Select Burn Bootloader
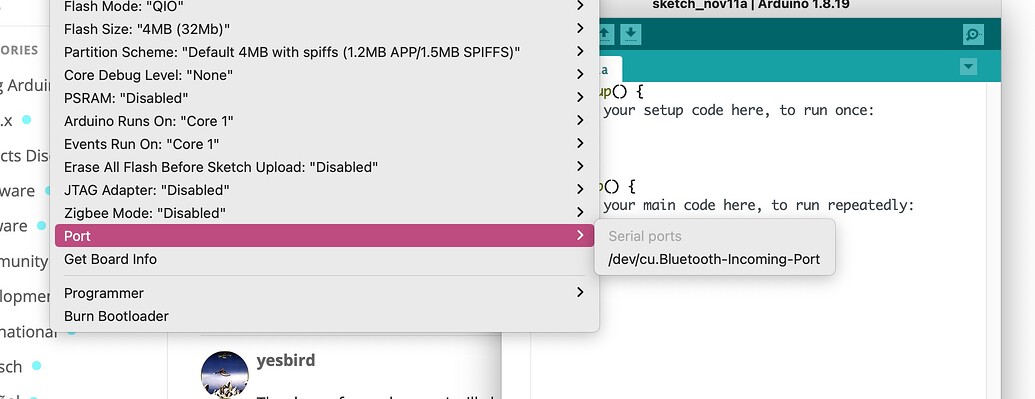 click(324, 316)
